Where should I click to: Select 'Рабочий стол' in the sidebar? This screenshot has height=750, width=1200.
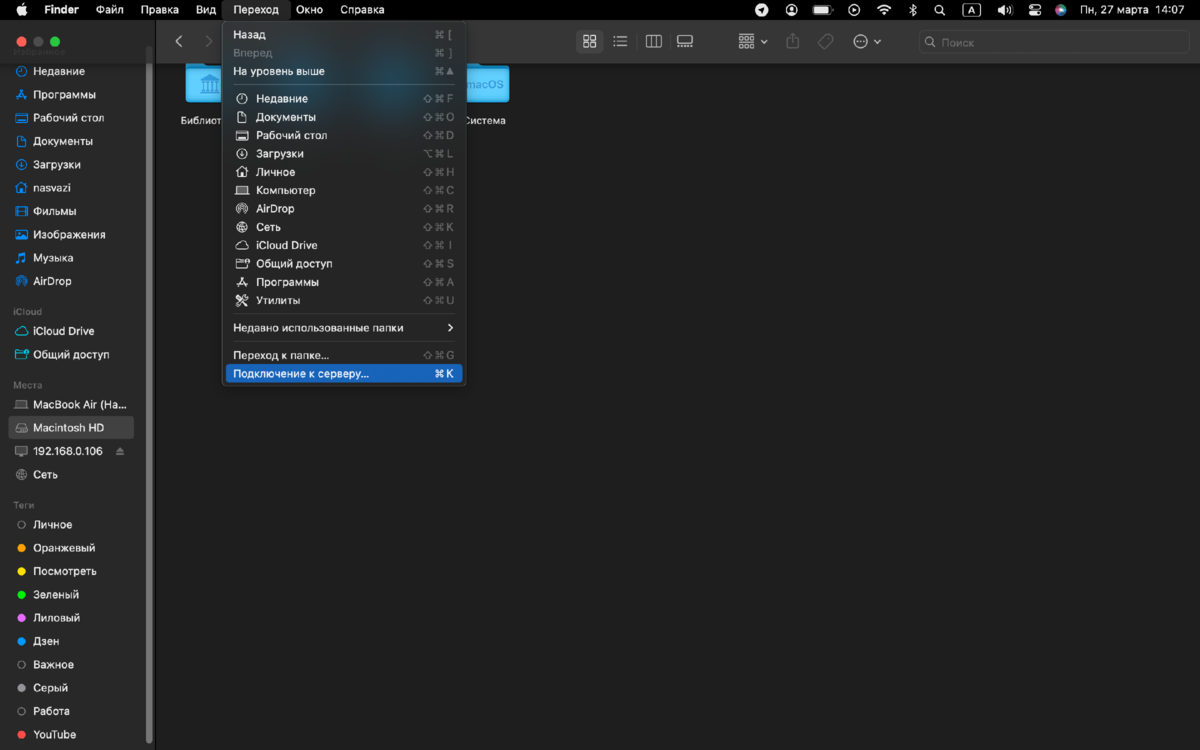point(70,118)
